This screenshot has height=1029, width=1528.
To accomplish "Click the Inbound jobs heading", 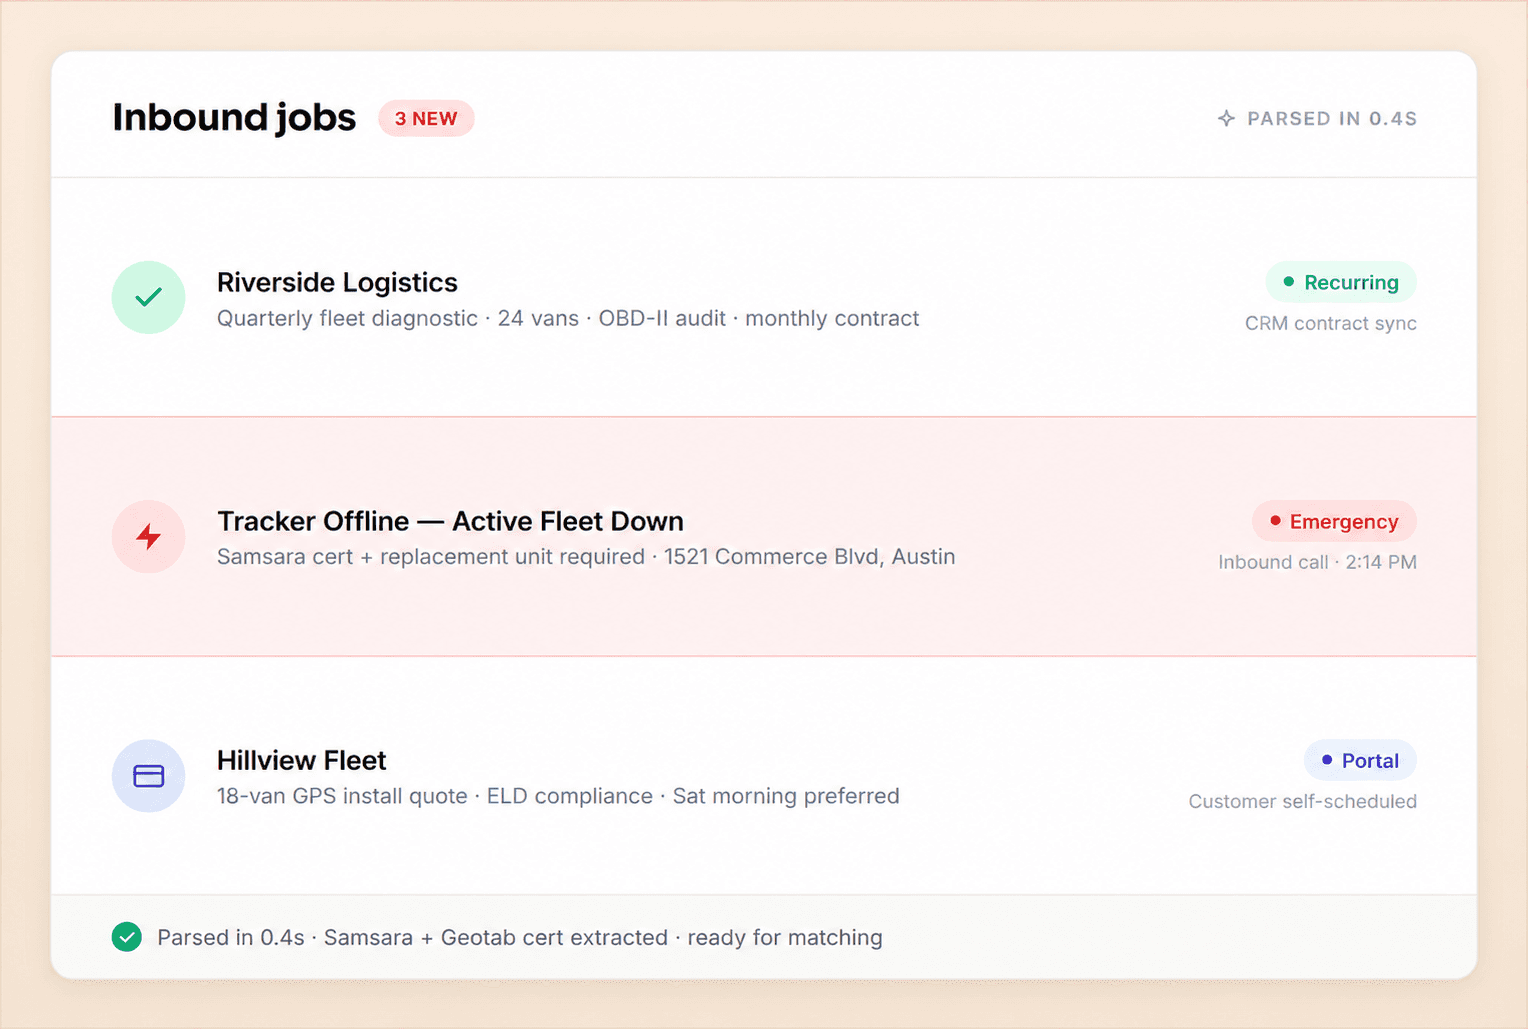I will tap(234, 118).
